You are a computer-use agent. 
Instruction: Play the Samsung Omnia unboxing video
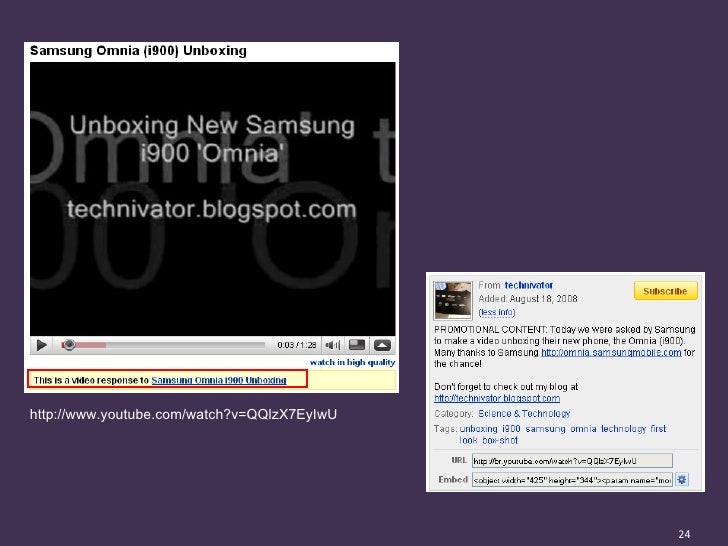[x=42, y=345]
